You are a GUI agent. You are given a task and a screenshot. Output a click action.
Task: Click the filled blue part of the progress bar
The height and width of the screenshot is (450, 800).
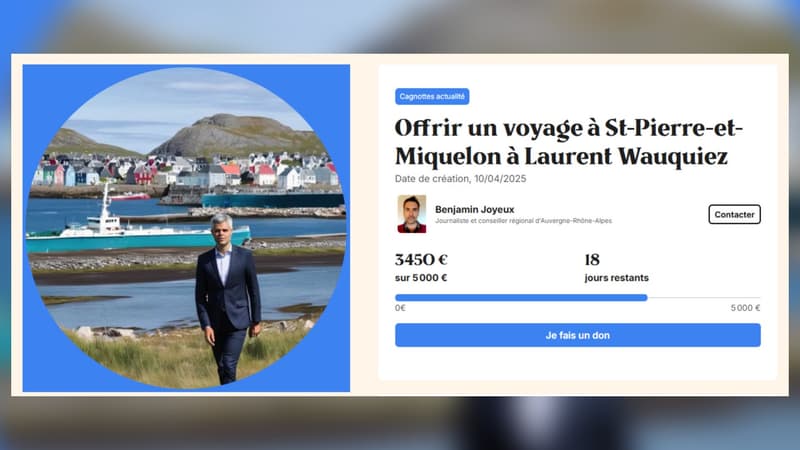pos(521,297)
